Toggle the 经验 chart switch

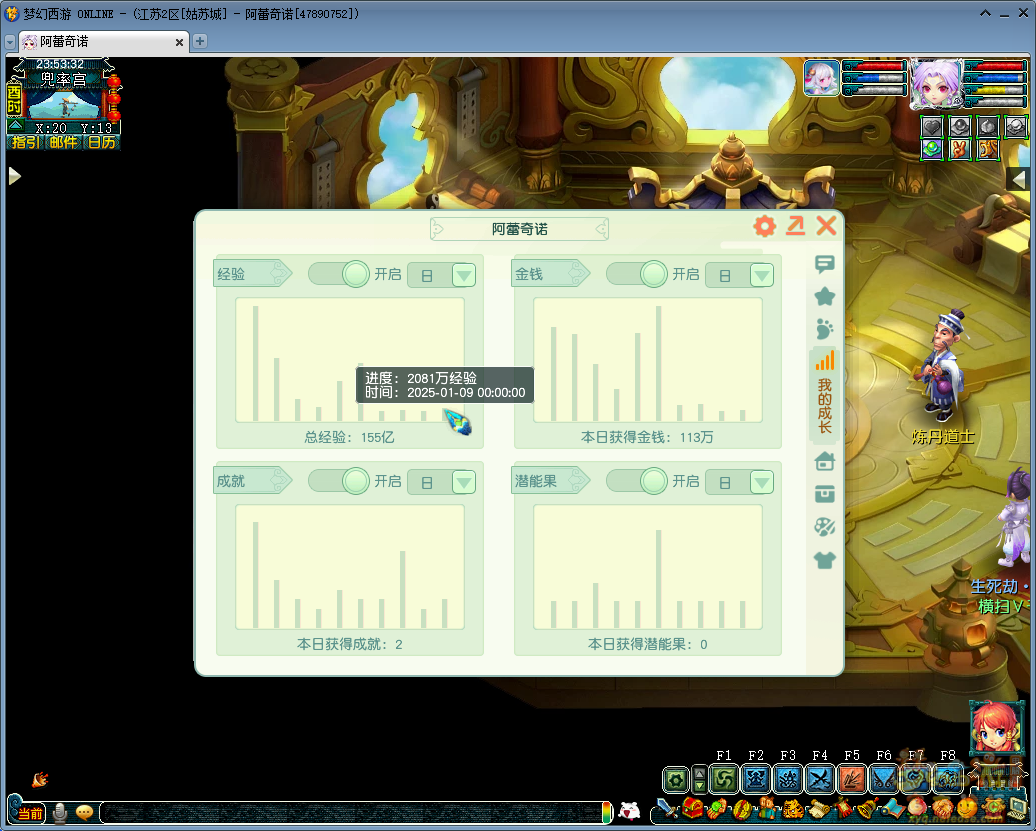pos(340,274)
